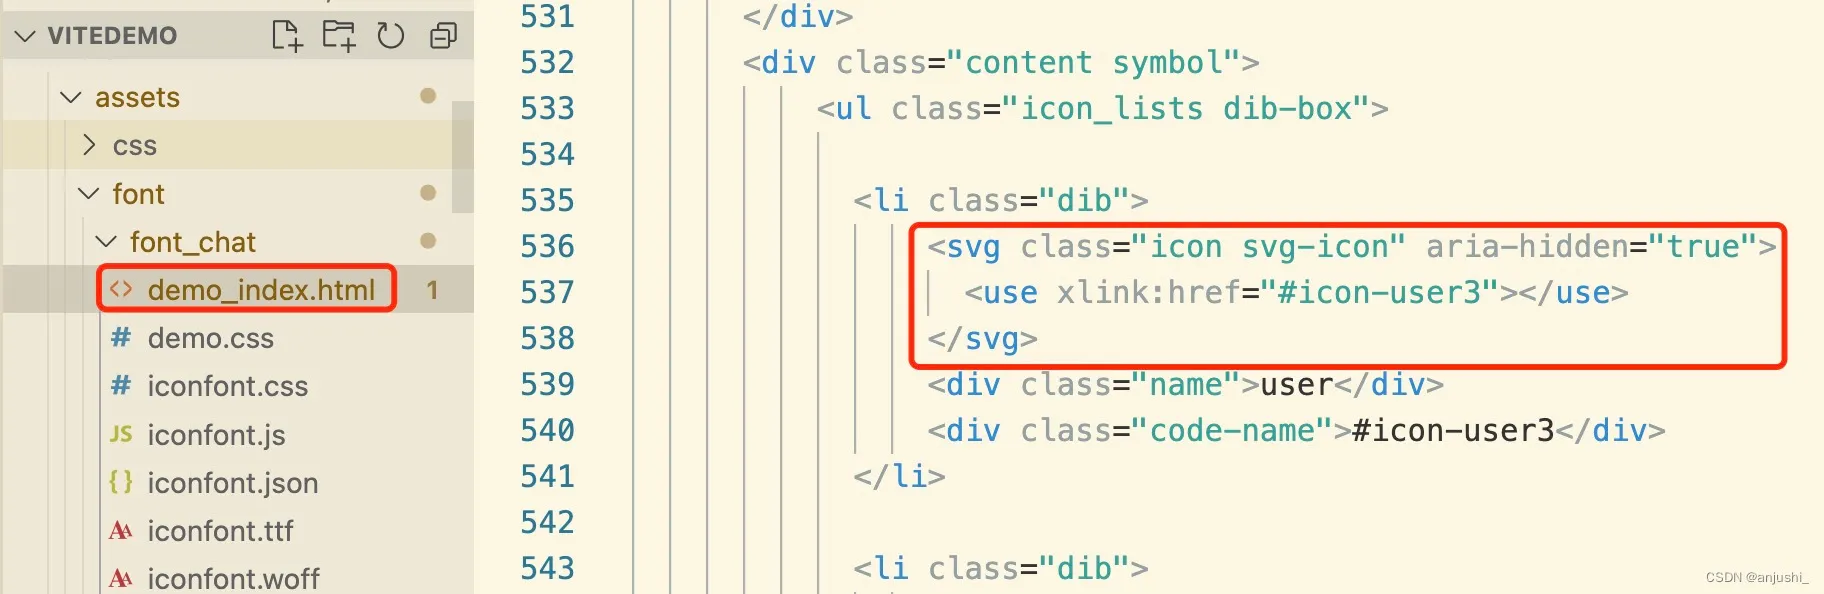Click the braces icon beside iconfont.json
Image resolution: width=1824 pixels, height=594 pixels.
121,482
